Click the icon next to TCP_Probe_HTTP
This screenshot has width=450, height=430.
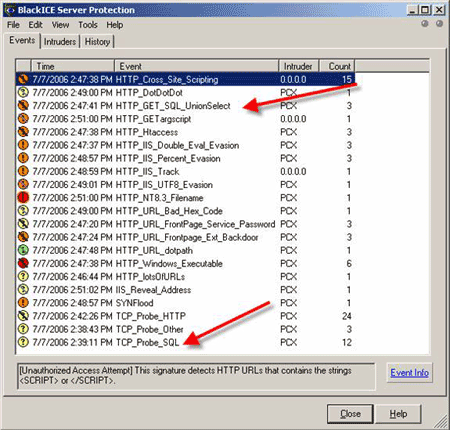pyautogui.click(x=23, y=316)
